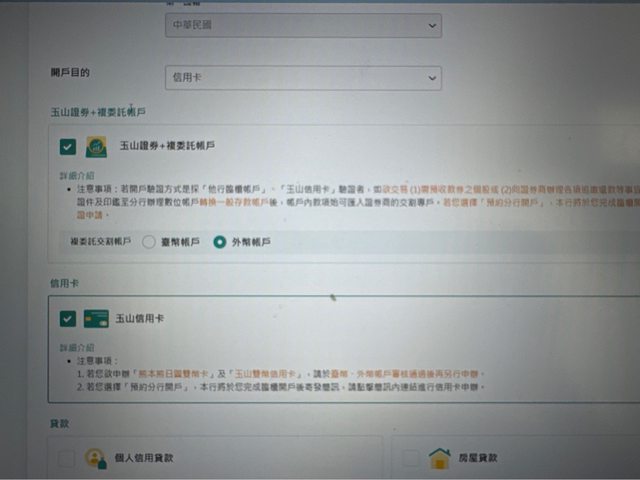Click the 個人信用貸款 label text
The image size is (640, 480).
pos(146,458)
